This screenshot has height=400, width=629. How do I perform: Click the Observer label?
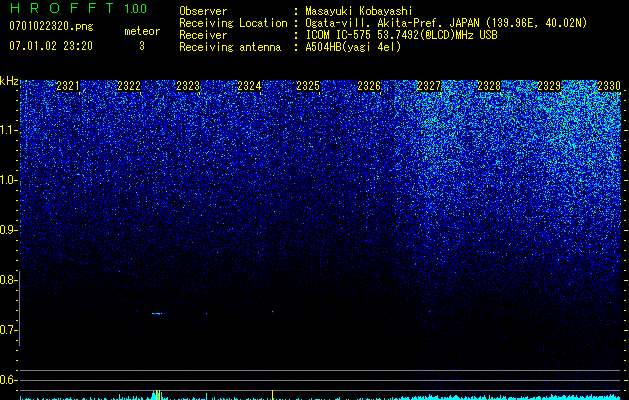click(x=203, y=11)
